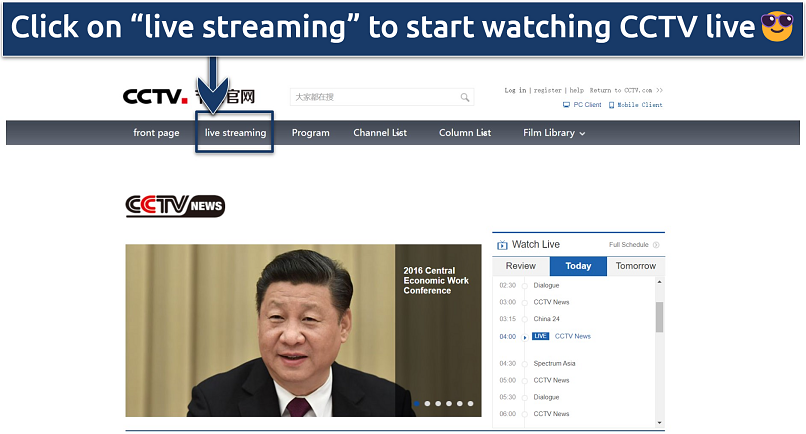
Task: Select the second carousel dot
Action: tap(427, 404)
